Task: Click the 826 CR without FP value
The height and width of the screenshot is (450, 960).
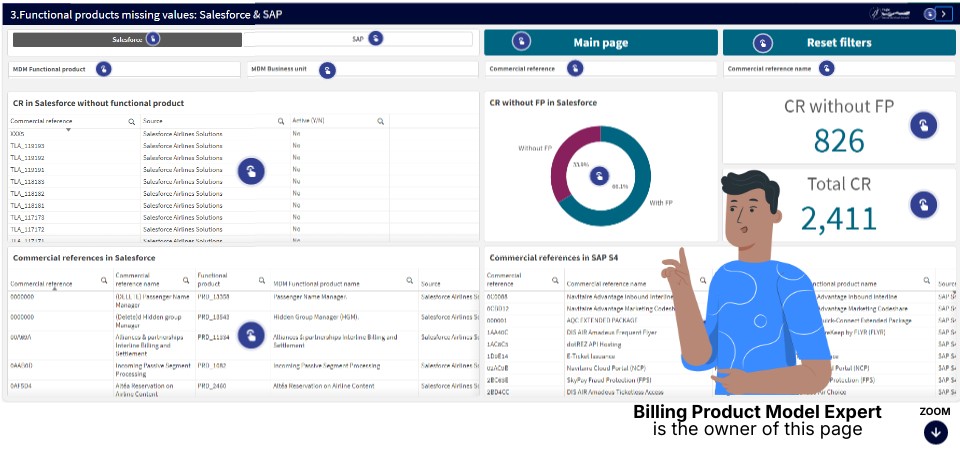Action: coord(839,140)
